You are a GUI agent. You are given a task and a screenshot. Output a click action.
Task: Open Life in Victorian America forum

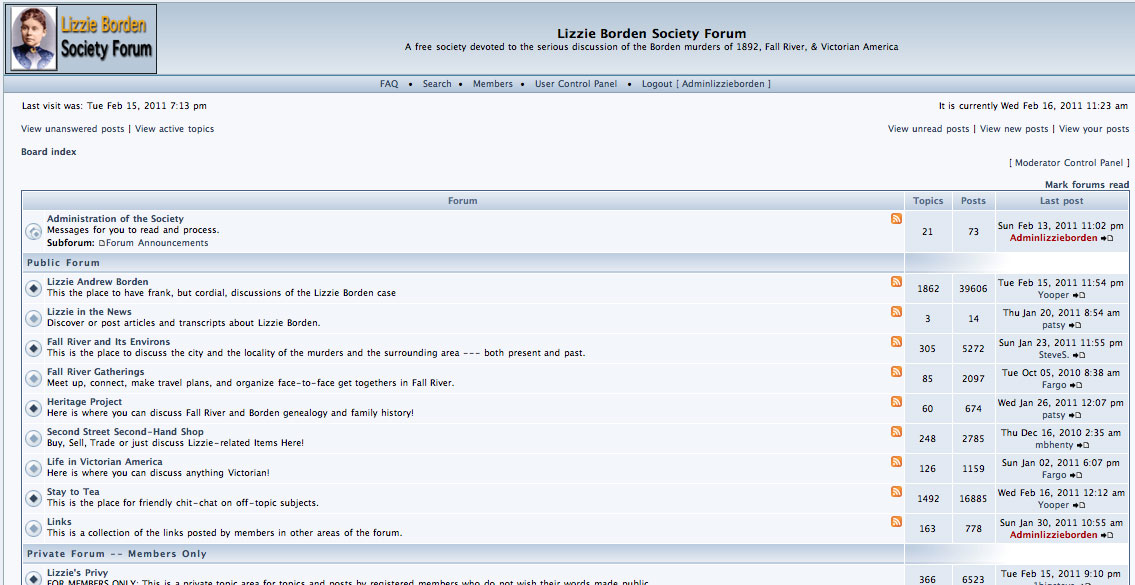point(105,462)
